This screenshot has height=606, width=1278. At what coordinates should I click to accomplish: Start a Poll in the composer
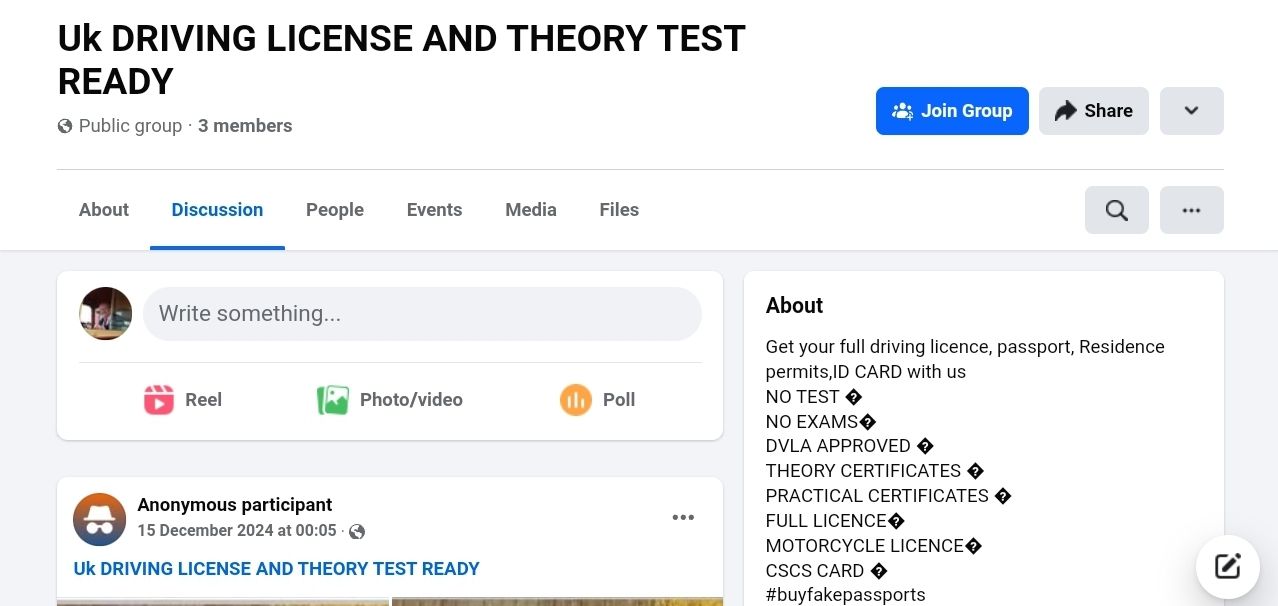coord(598,400)
